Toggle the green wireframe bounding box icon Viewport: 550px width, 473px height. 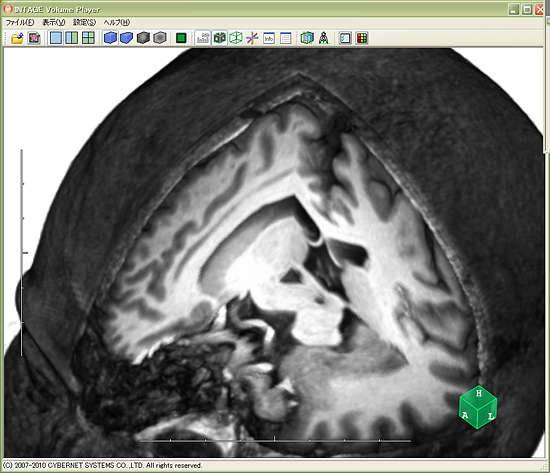pos(236,38)
